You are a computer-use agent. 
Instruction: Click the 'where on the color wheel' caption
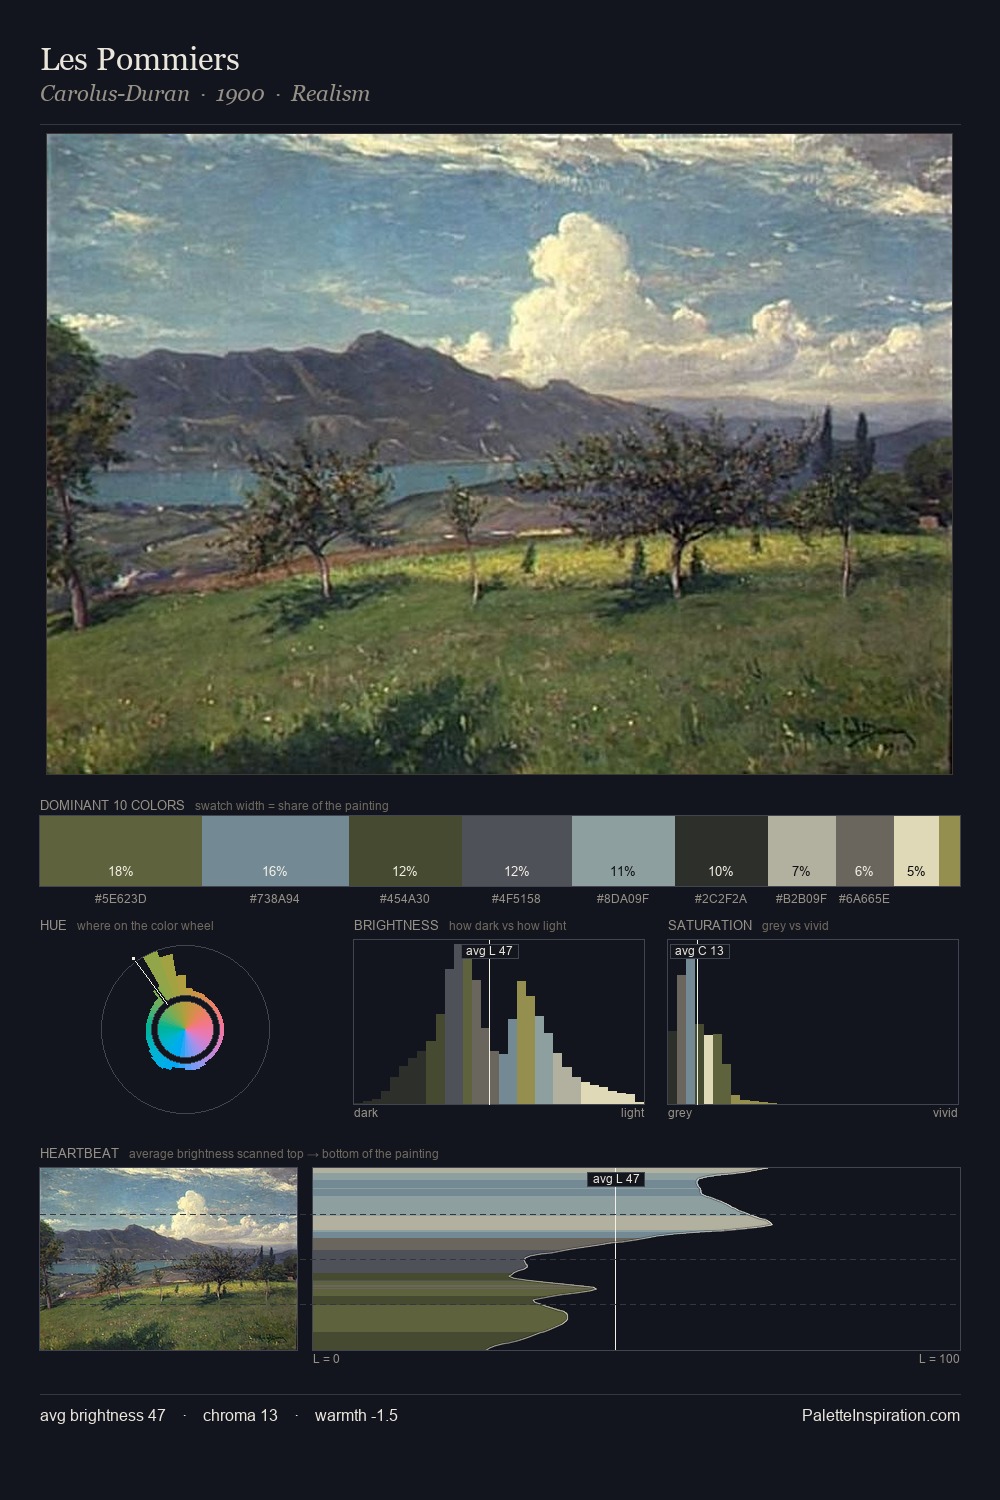pyautogui.click(x=145, y=926)
